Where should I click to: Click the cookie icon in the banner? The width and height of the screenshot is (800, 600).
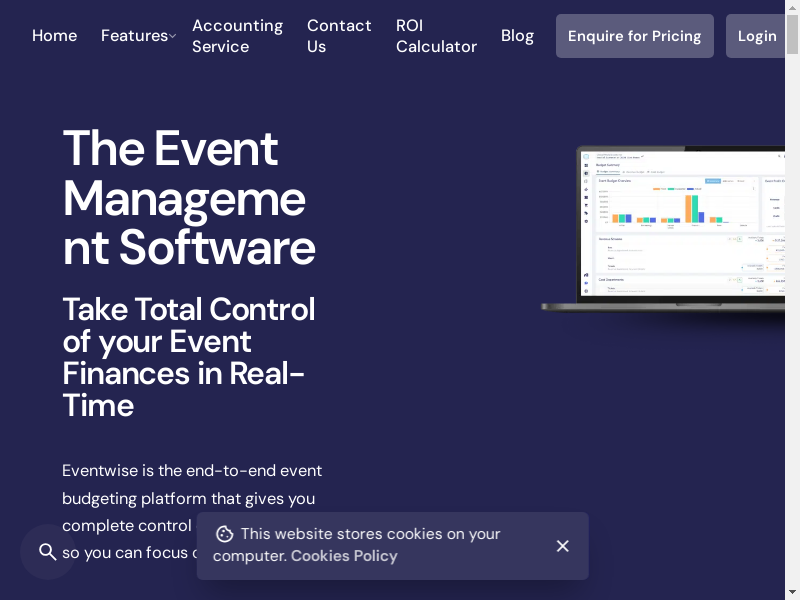[x=225, y=534]
